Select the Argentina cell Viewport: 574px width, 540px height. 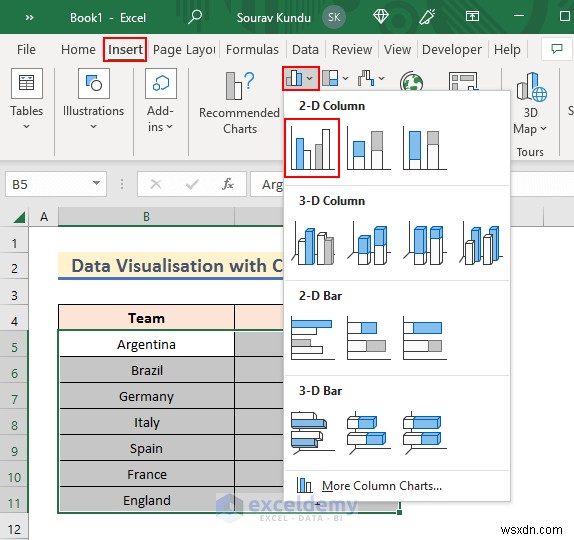click(x=146, y=344)
